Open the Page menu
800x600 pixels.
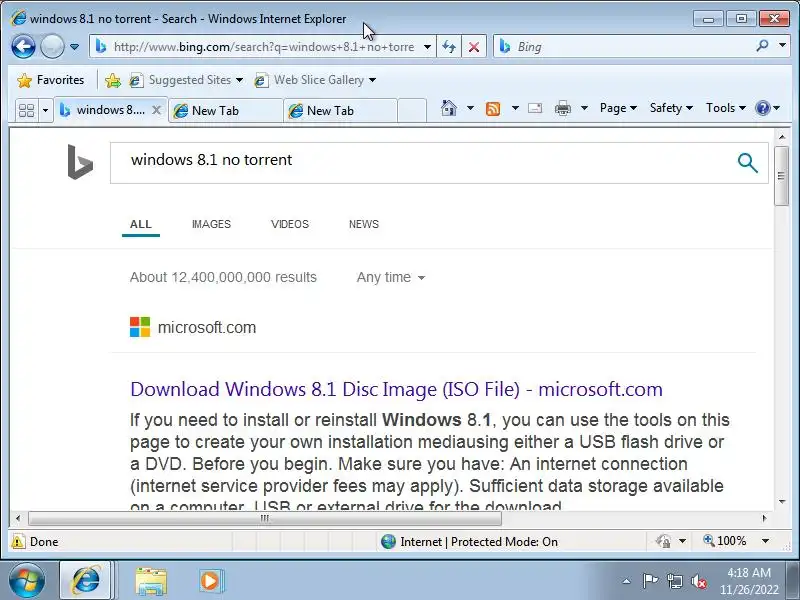(618, 108)
